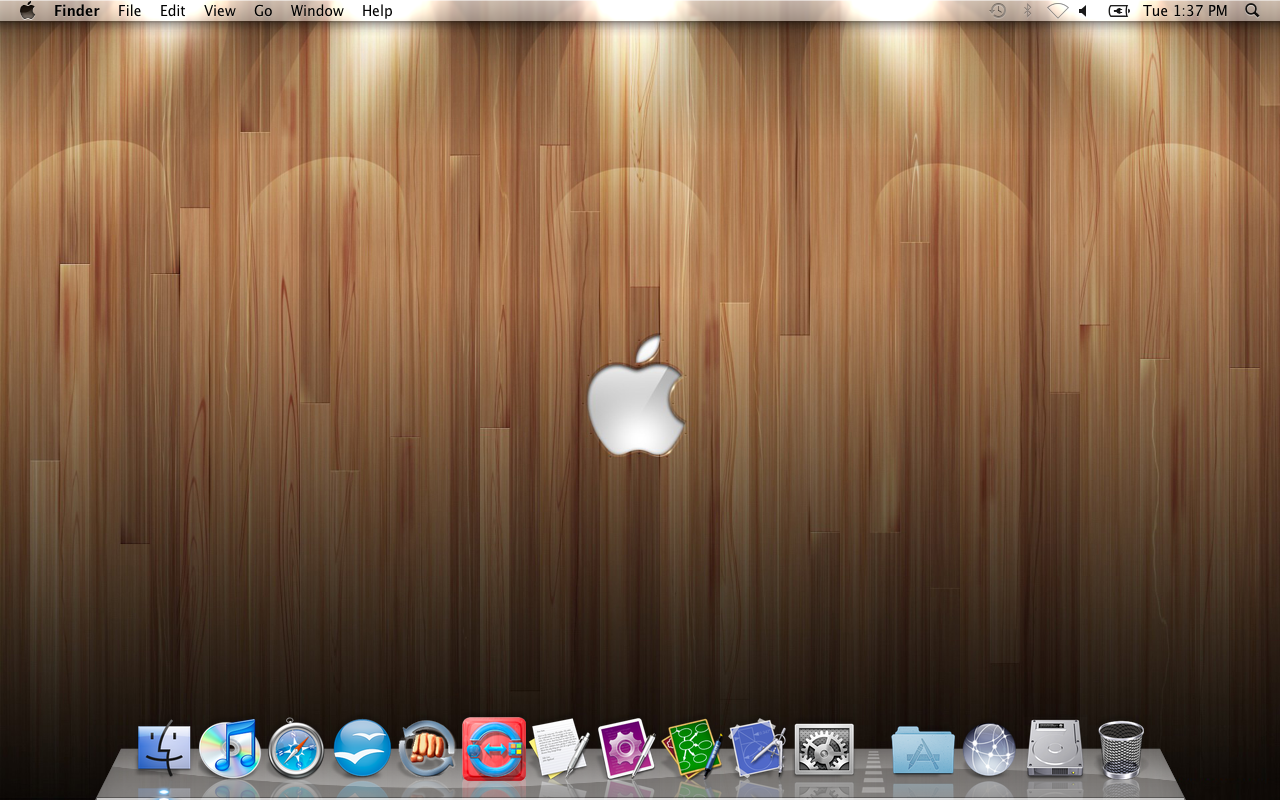This screenshot has width=1280, height=800.
Task: Open TextEdit from the Dock
Action: click(x=560, y=748)
